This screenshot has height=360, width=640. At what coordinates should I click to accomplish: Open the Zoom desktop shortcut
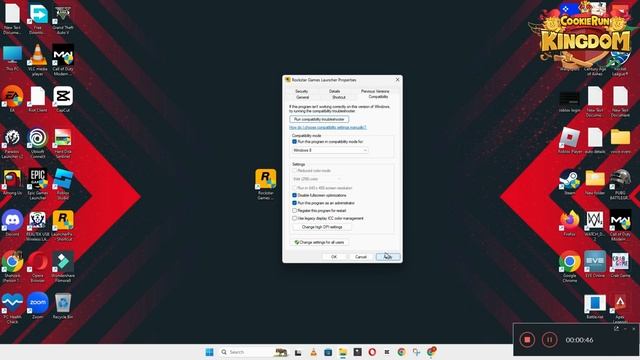[38, 305]
